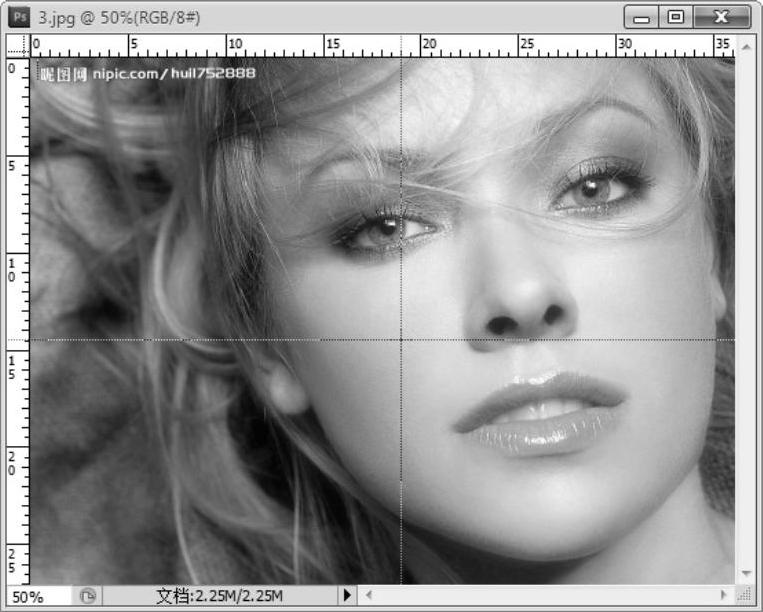Click the window resize grip corner
The image size is (763, 612).
pos(746,596)
